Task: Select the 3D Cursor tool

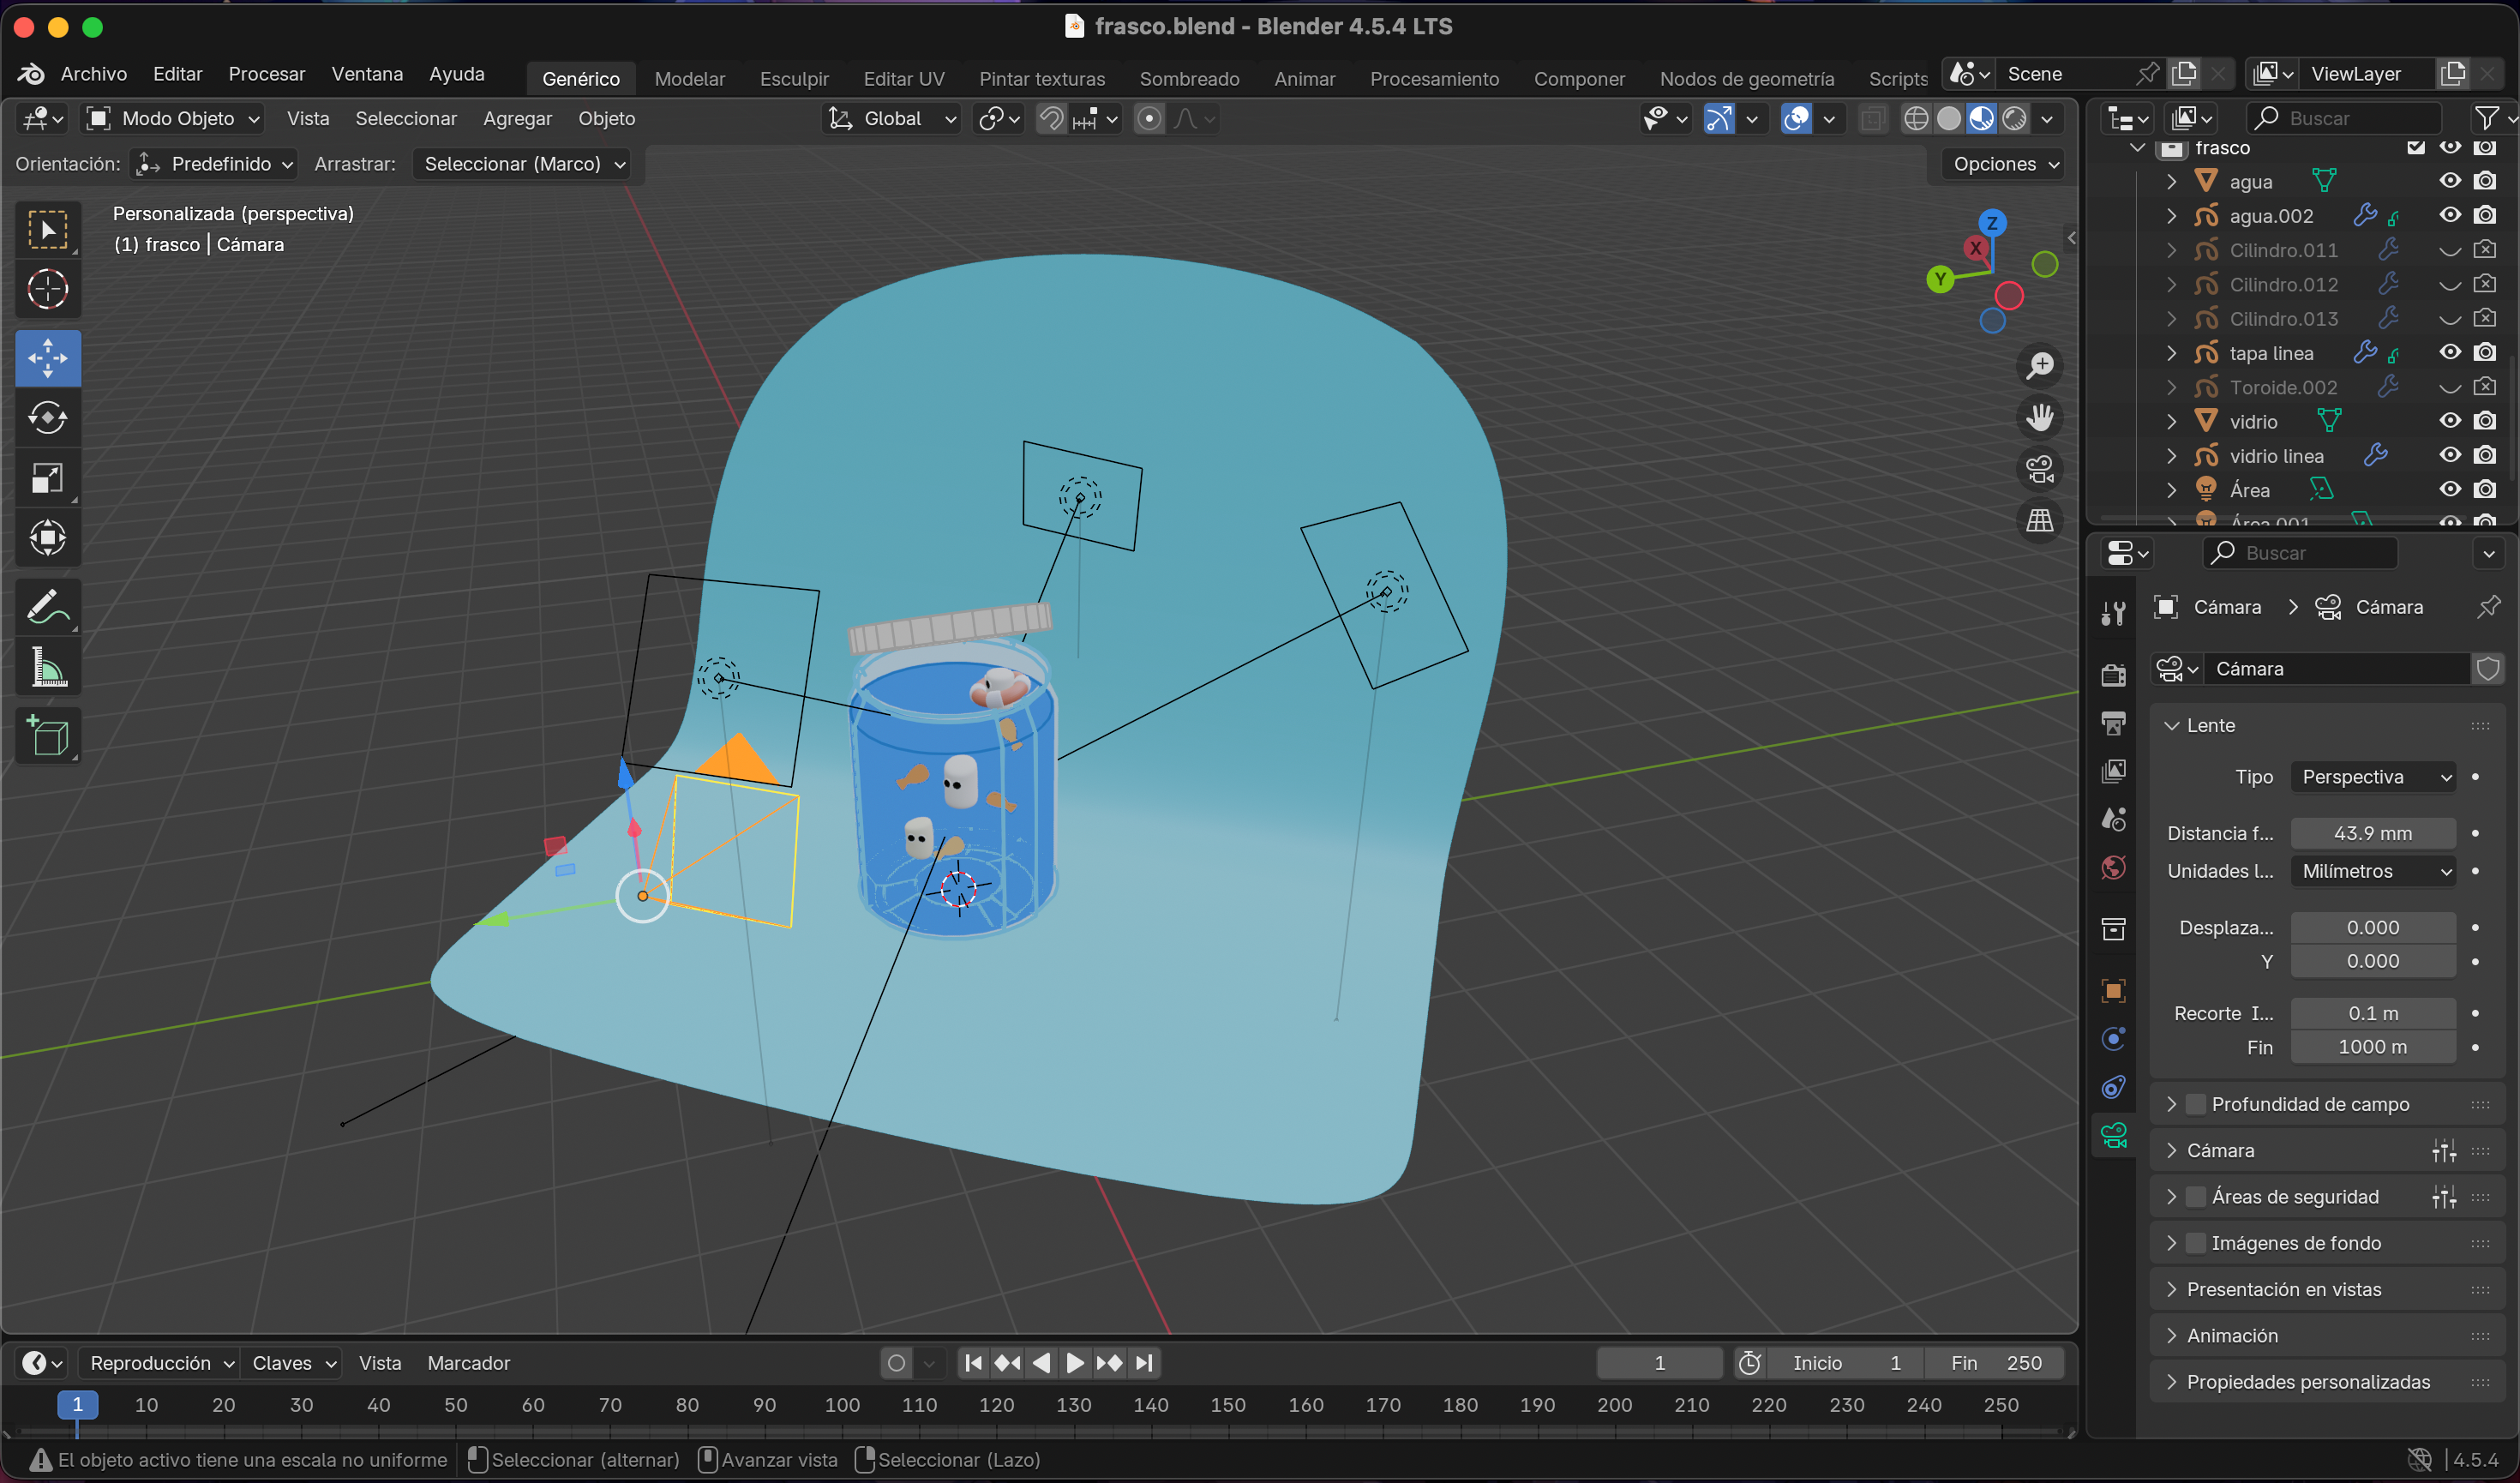Action: pyautogui.click(x=47, y=290)
